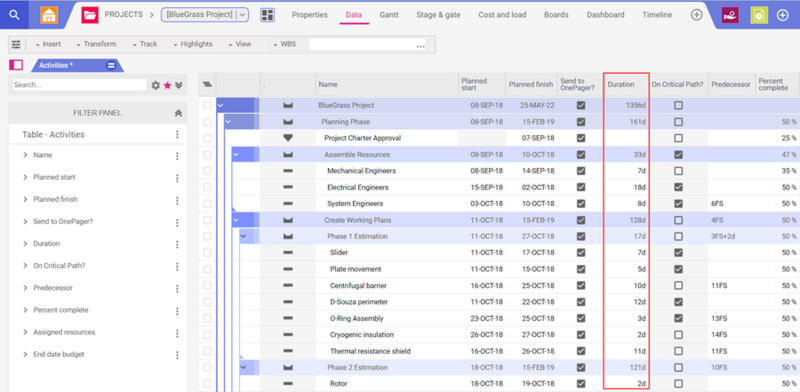Open options dots for Duration filter
This screenshot has height=392, width=800.
[x=177, y=244]
